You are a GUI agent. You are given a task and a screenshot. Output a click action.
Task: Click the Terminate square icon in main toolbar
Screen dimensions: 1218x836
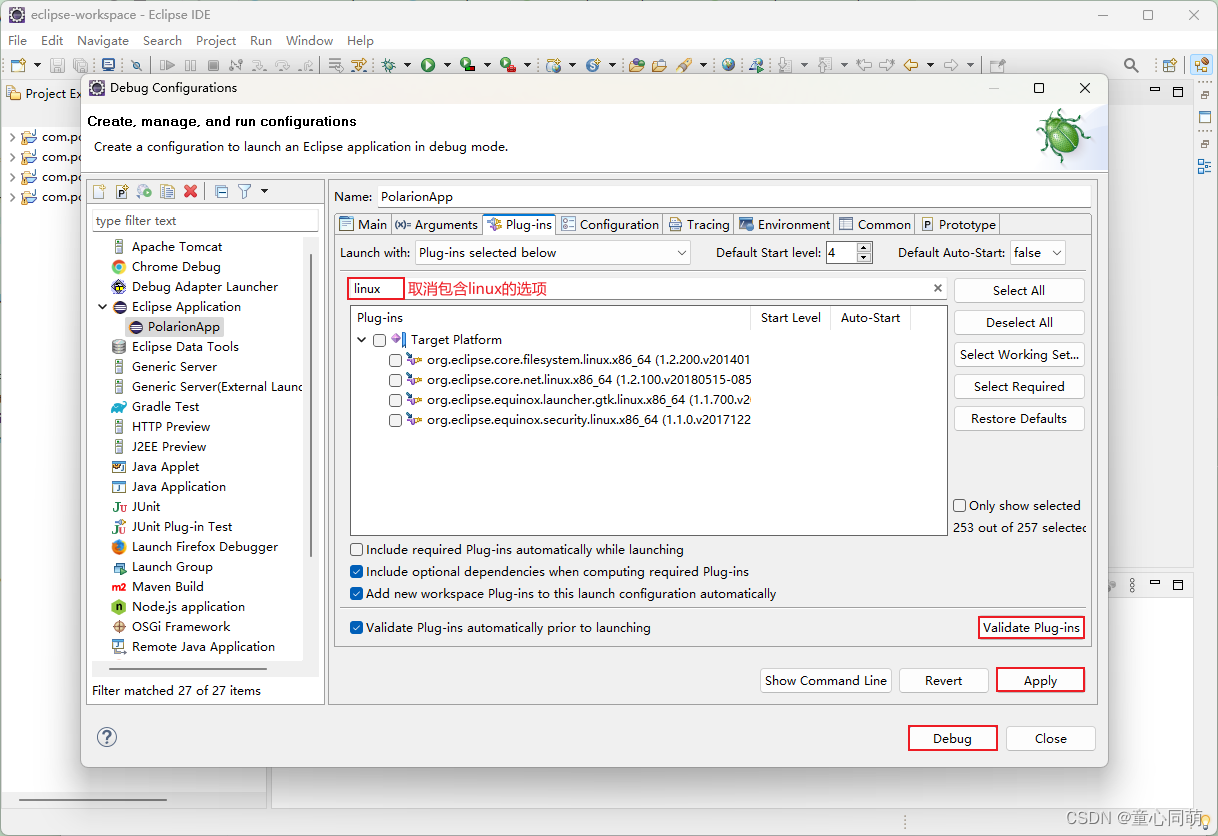(x=213, y=65)
